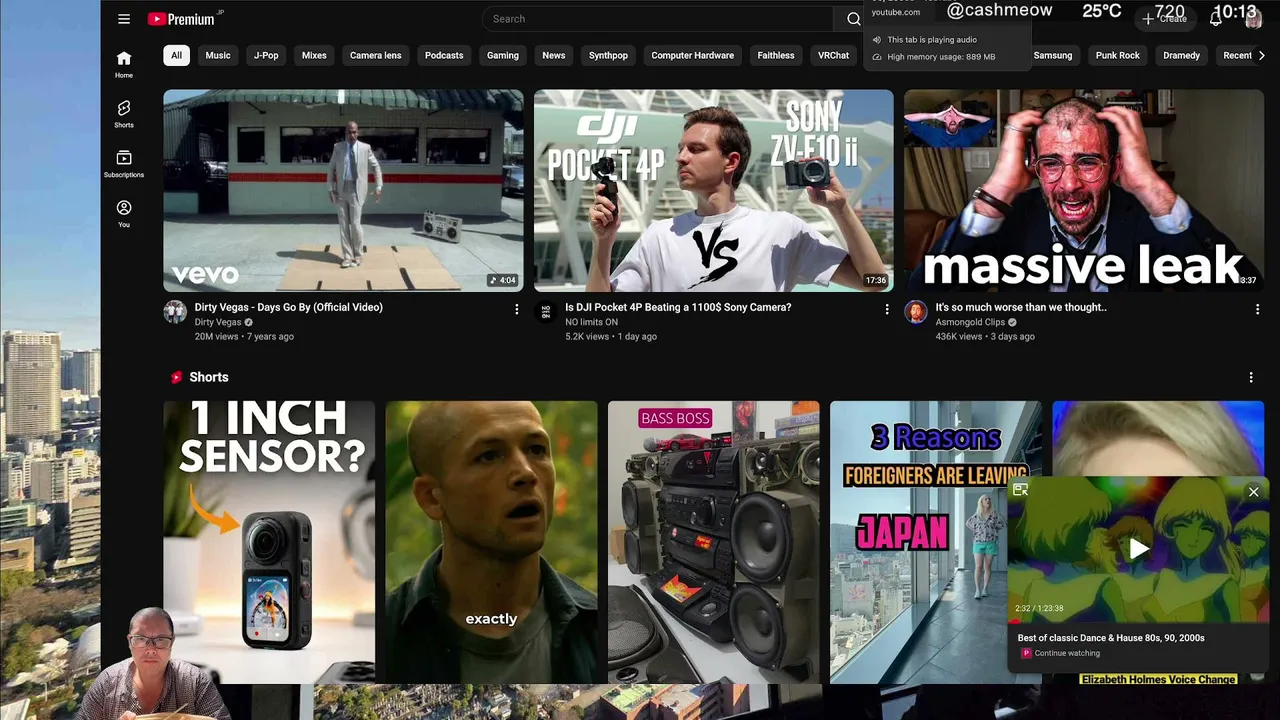Screen dimensions: 1280x720
Task: Click the 'Shorts' section heading
Action: pyautogui.click(x=209, y=377)
